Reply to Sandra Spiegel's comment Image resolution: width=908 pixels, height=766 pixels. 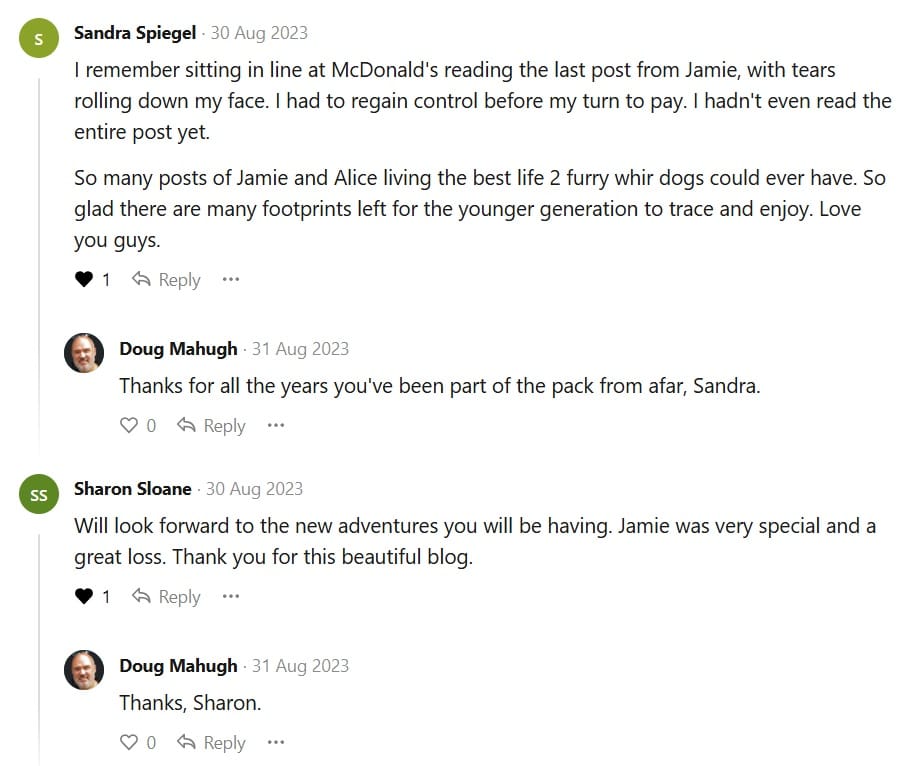point(167,280)
